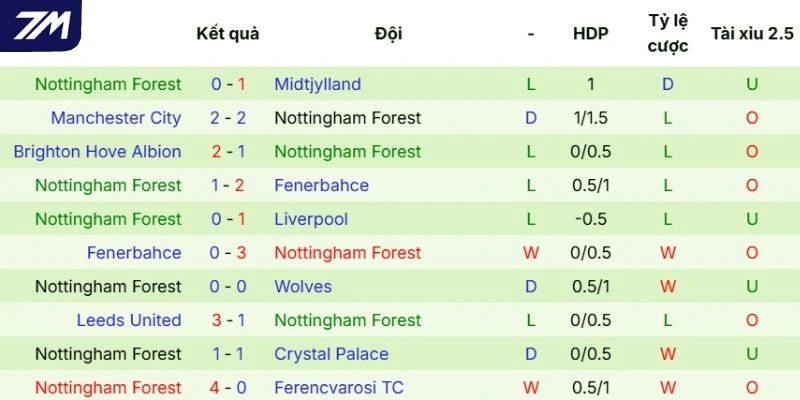Click the Liverpool team link
800x400 pixels.
coord(311,219)
